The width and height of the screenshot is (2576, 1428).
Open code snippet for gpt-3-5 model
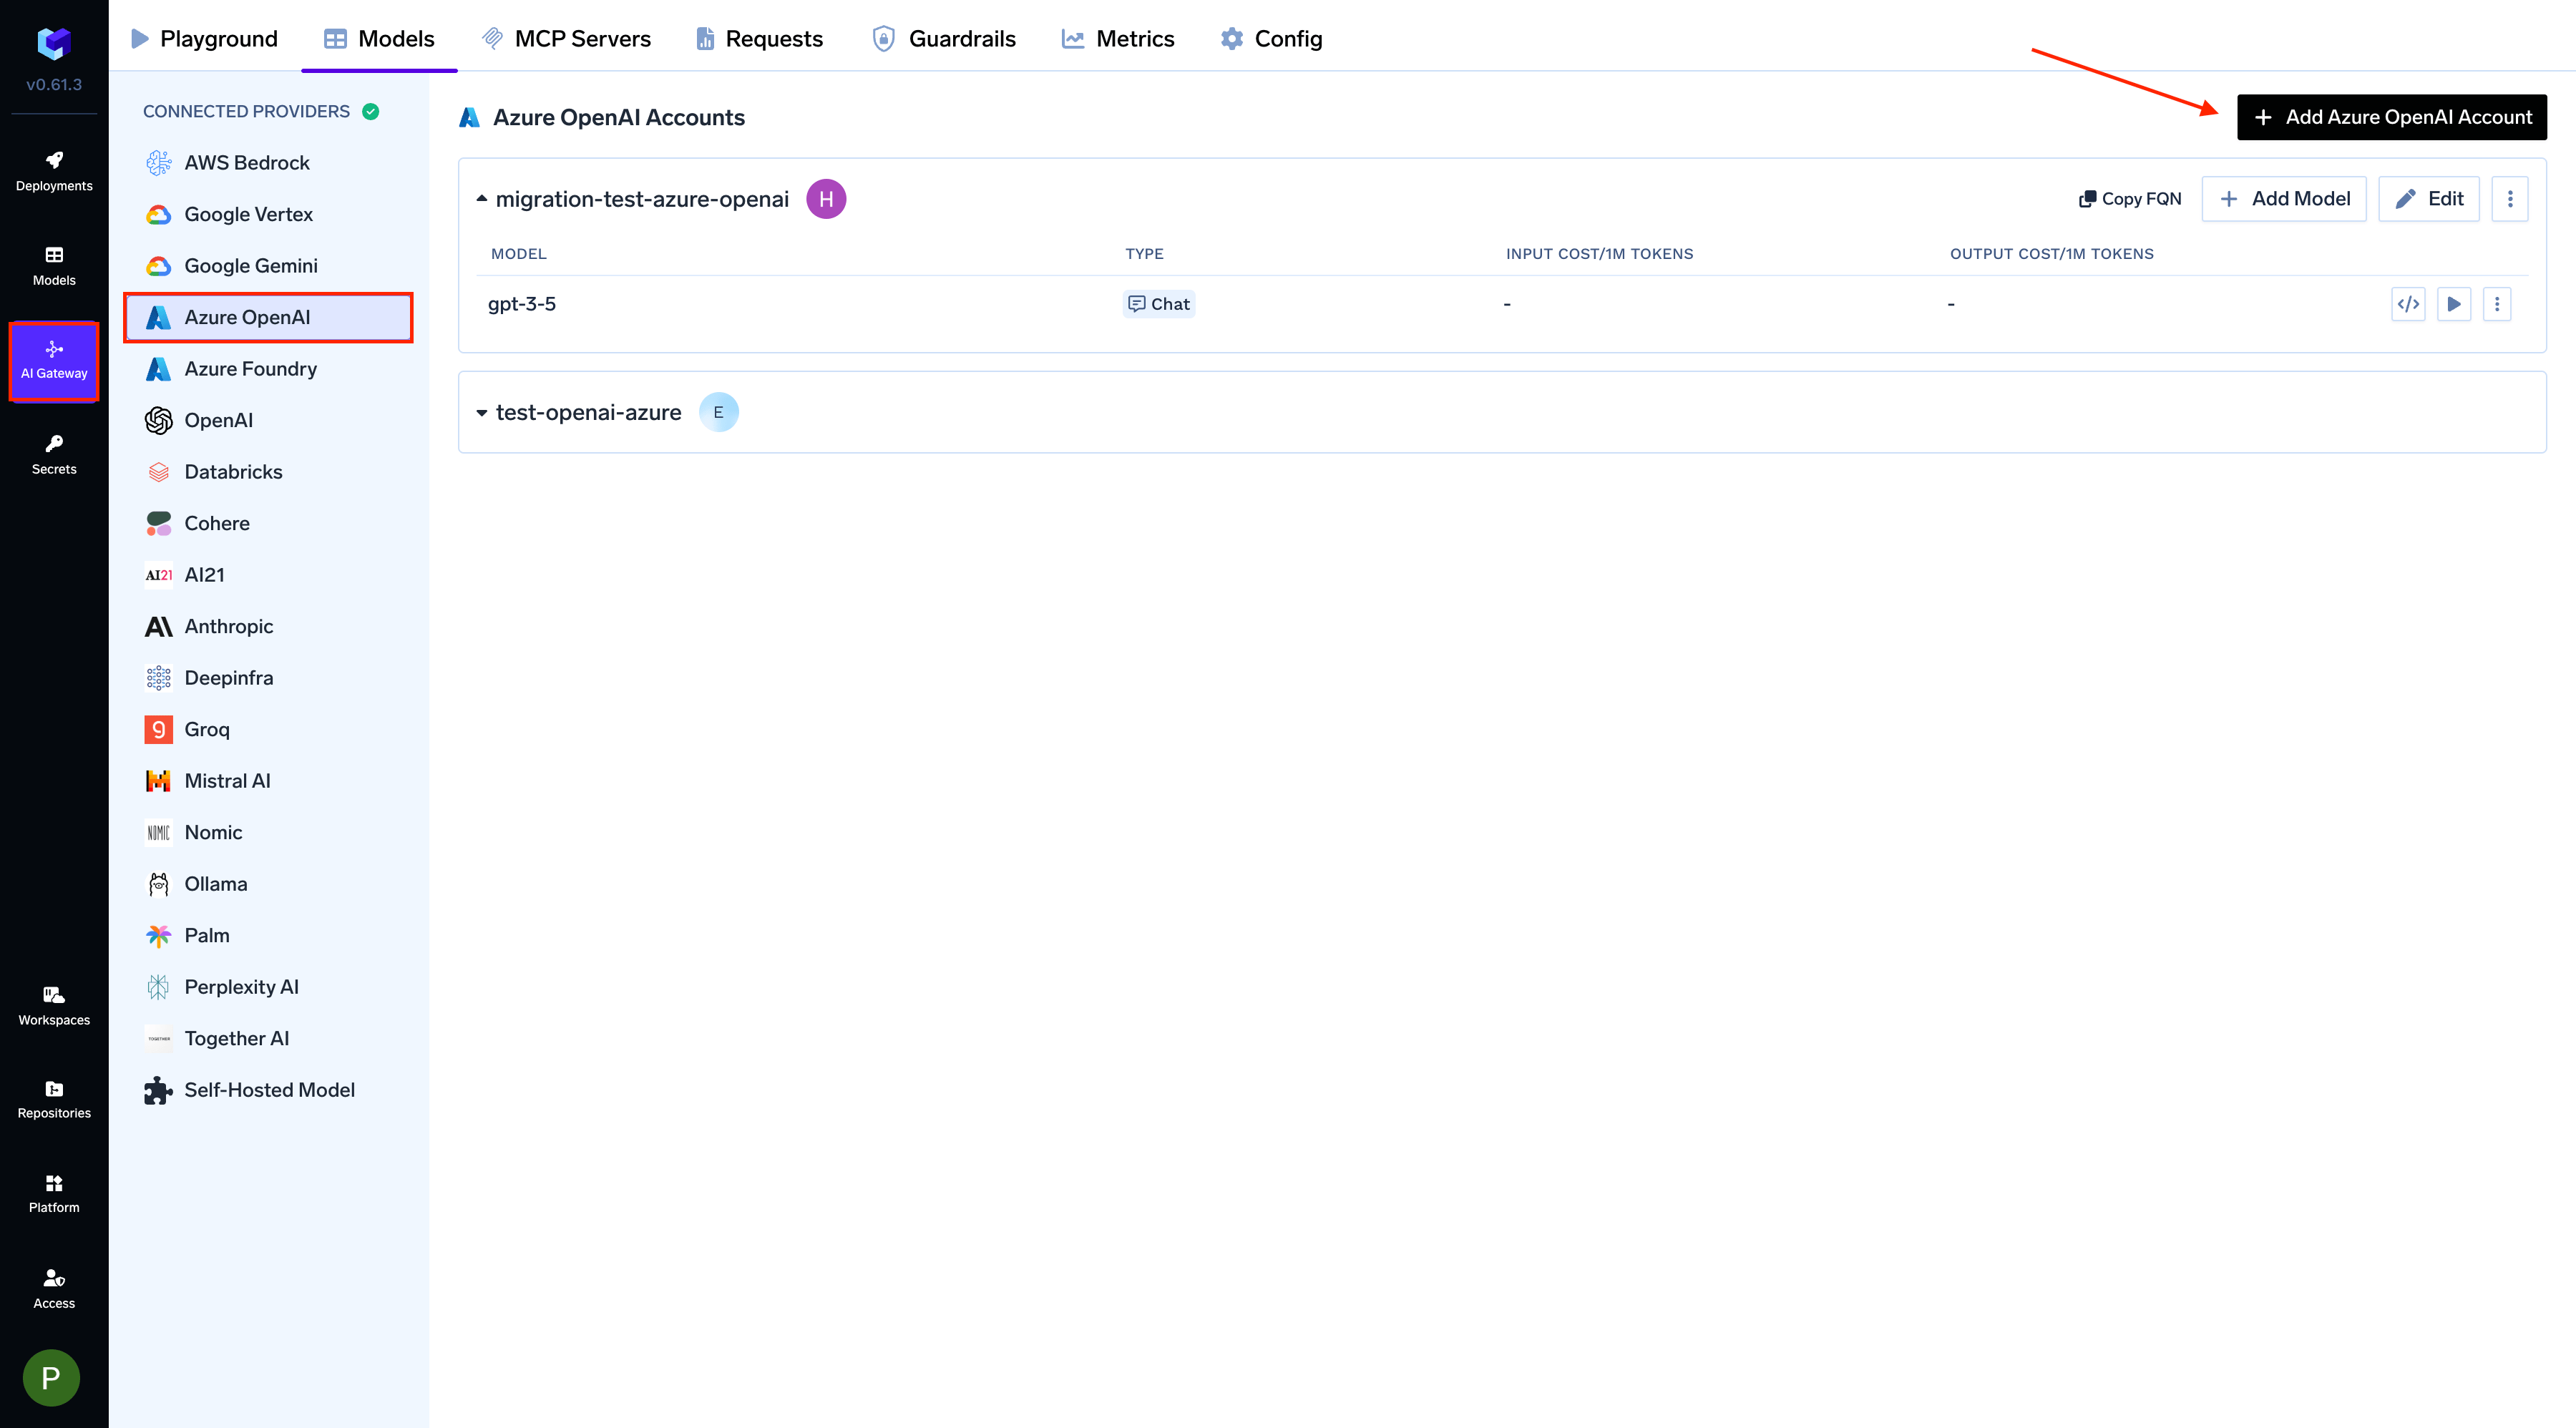(x=2408, y=304)
